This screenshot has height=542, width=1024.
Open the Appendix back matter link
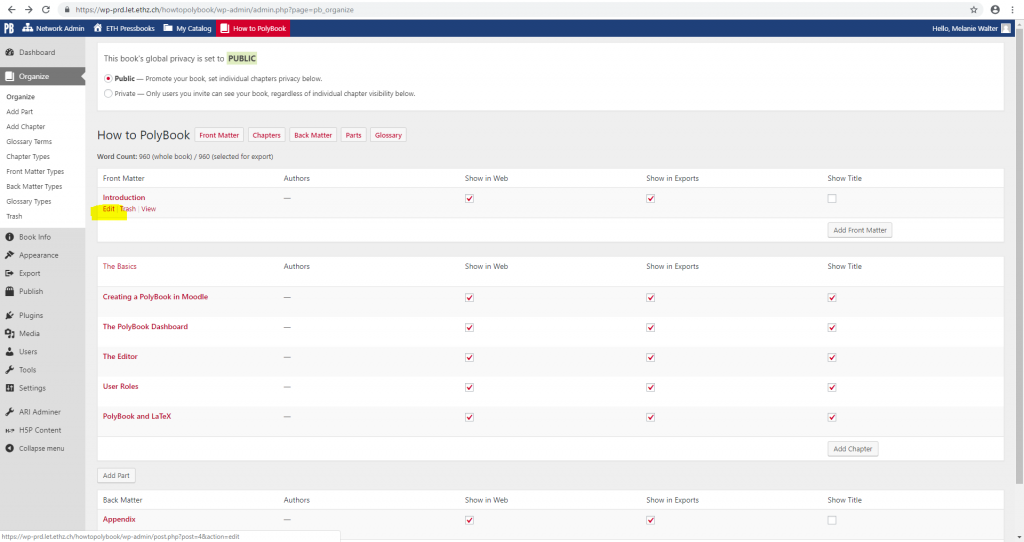coord(119,519)
